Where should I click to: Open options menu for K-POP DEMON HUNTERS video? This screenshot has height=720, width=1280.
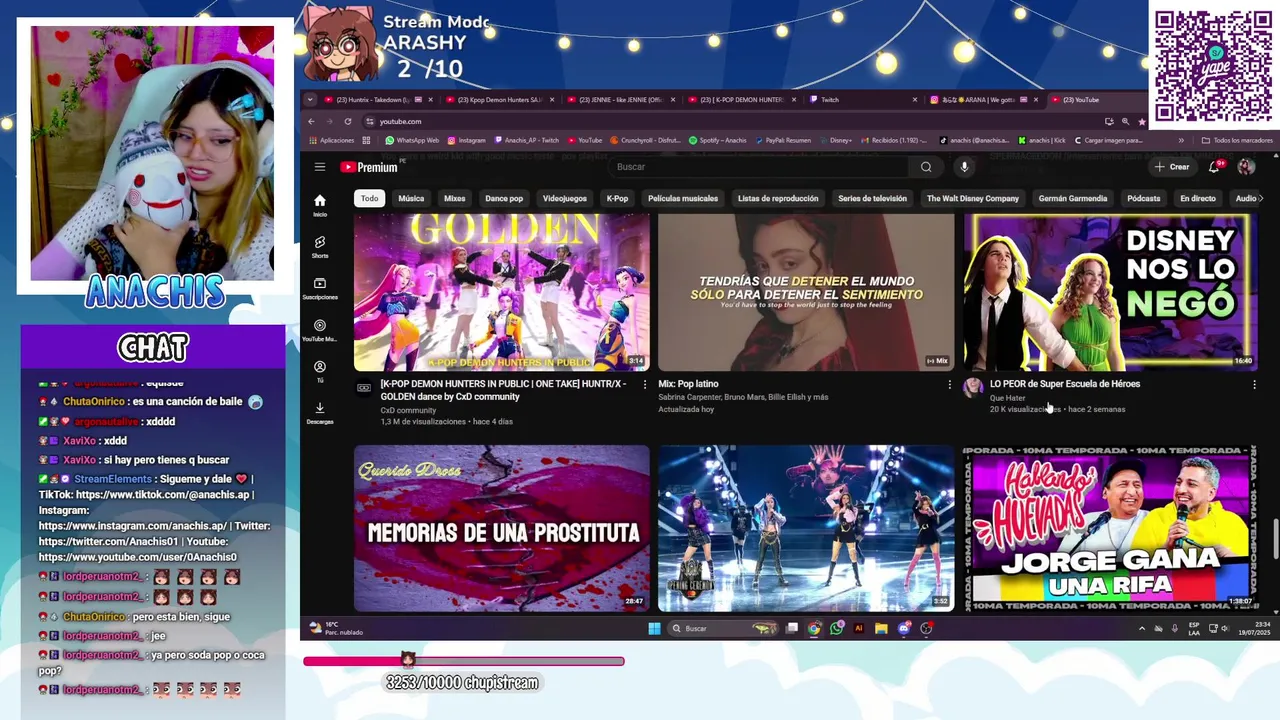(644, 384)
